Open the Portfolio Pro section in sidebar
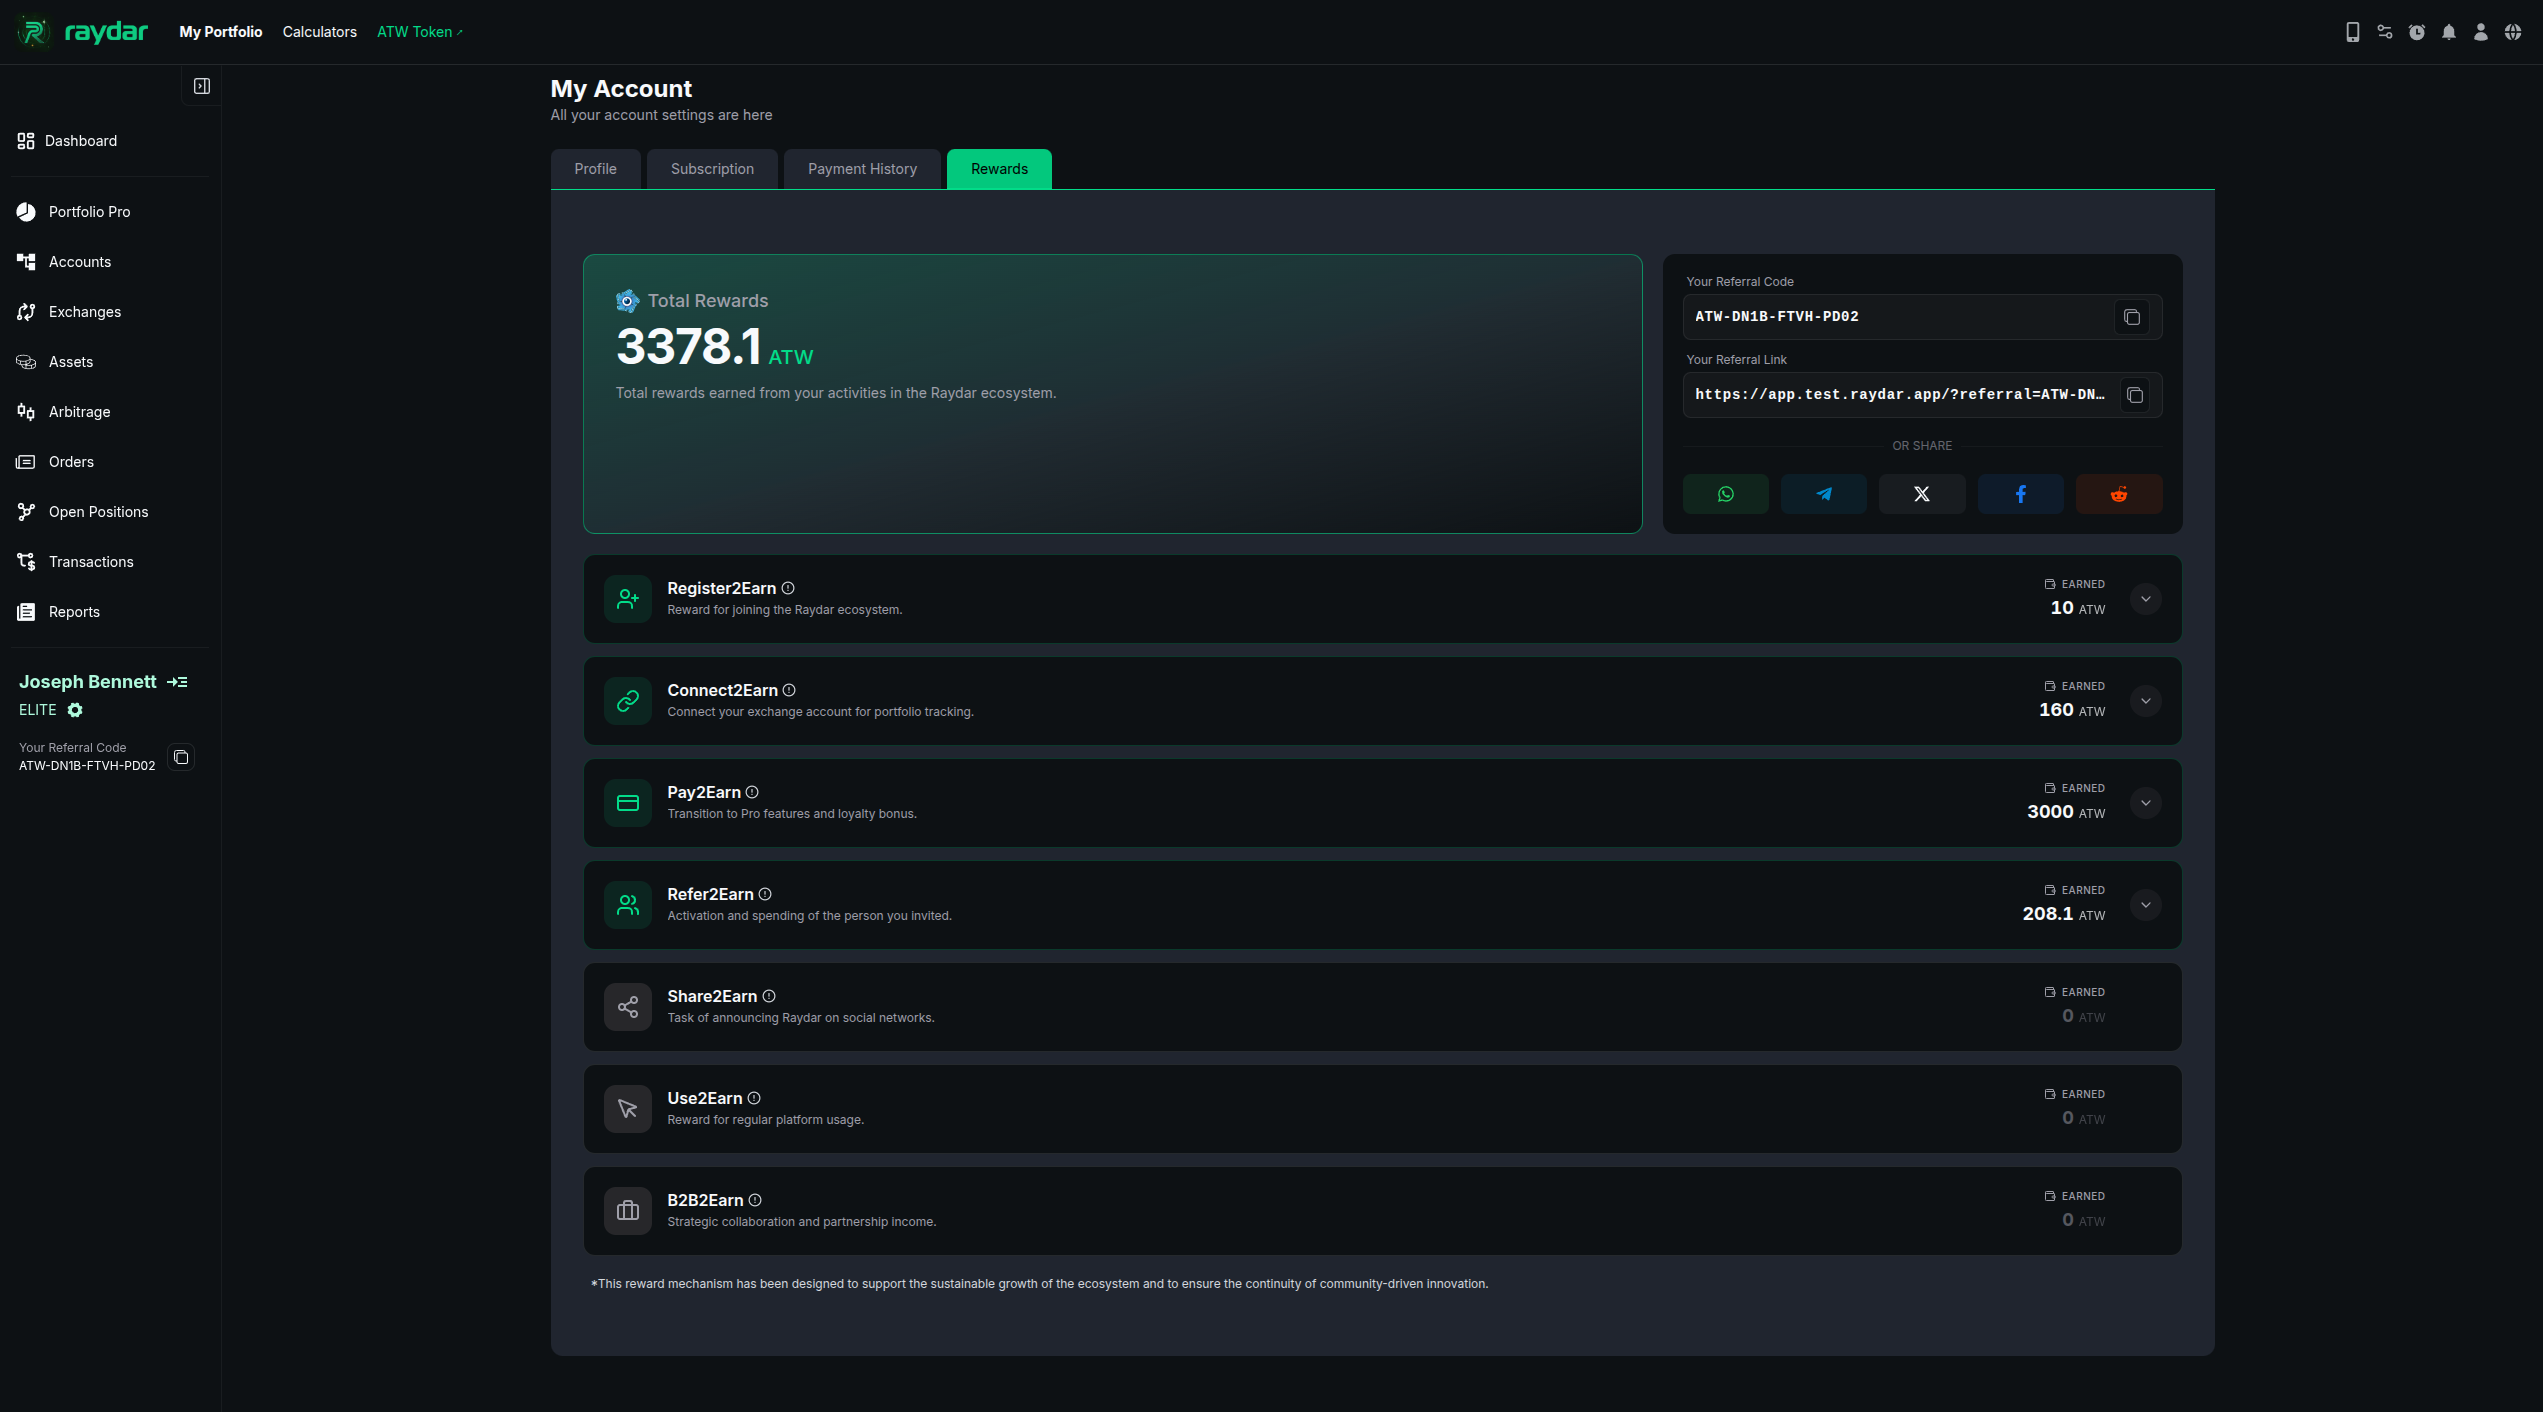Screen dimensions: 2543x1412 [x=89, y=211]
